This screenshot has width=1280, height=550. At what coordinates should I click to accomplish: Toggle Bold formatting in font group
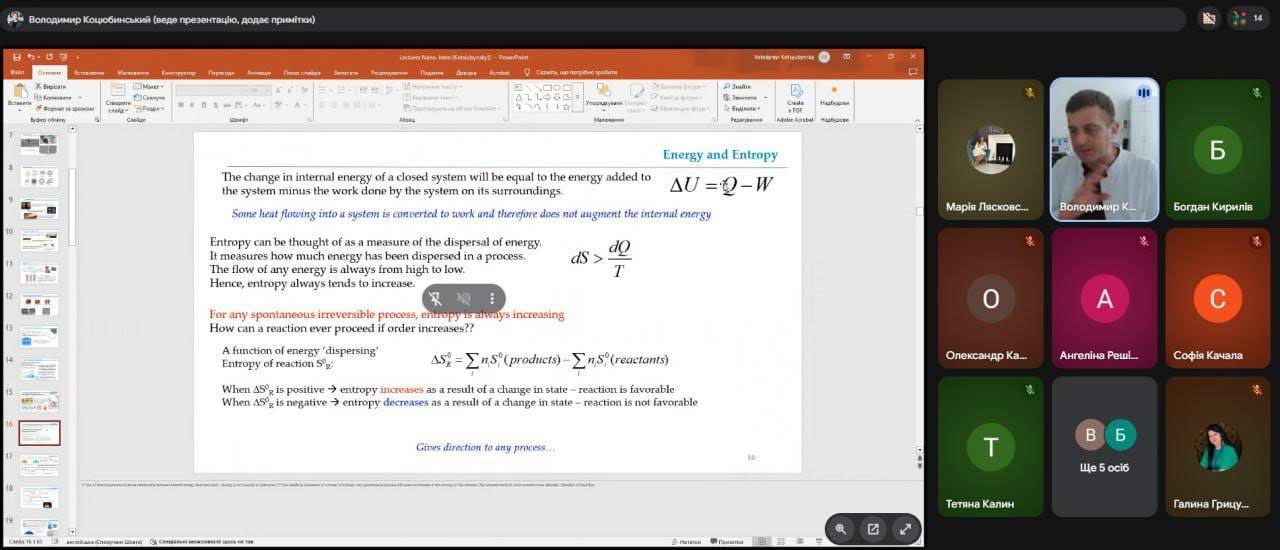pyautogui.click(x=181, y=105)
